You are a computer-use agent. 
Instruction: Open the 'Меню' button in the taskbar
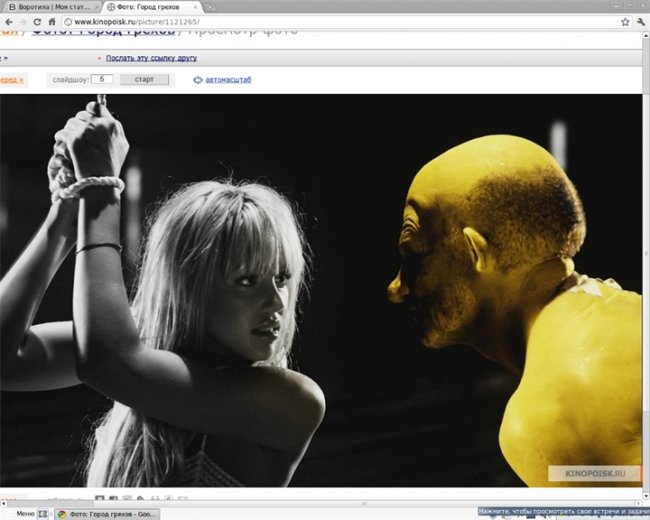click(25, 513)
